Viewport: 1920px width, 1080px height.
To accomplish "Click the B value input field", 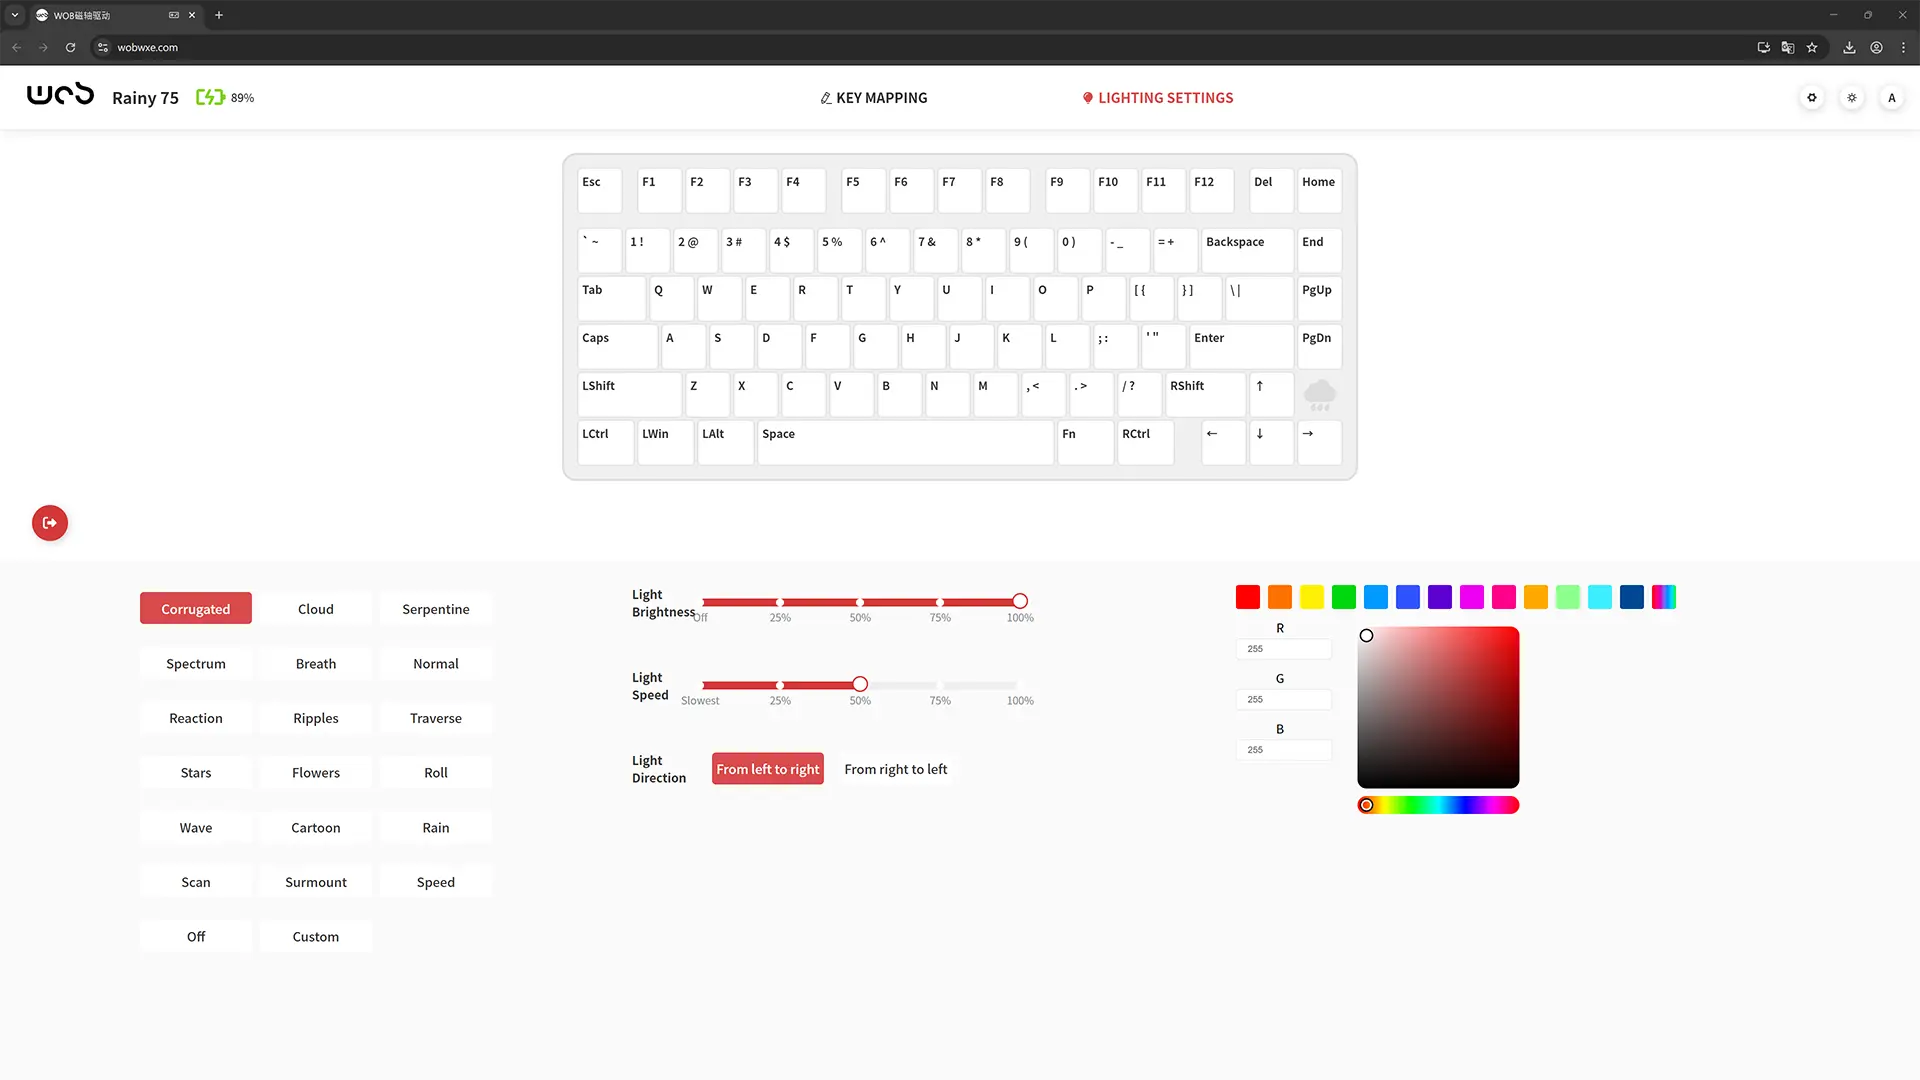I will point(1284,750).
